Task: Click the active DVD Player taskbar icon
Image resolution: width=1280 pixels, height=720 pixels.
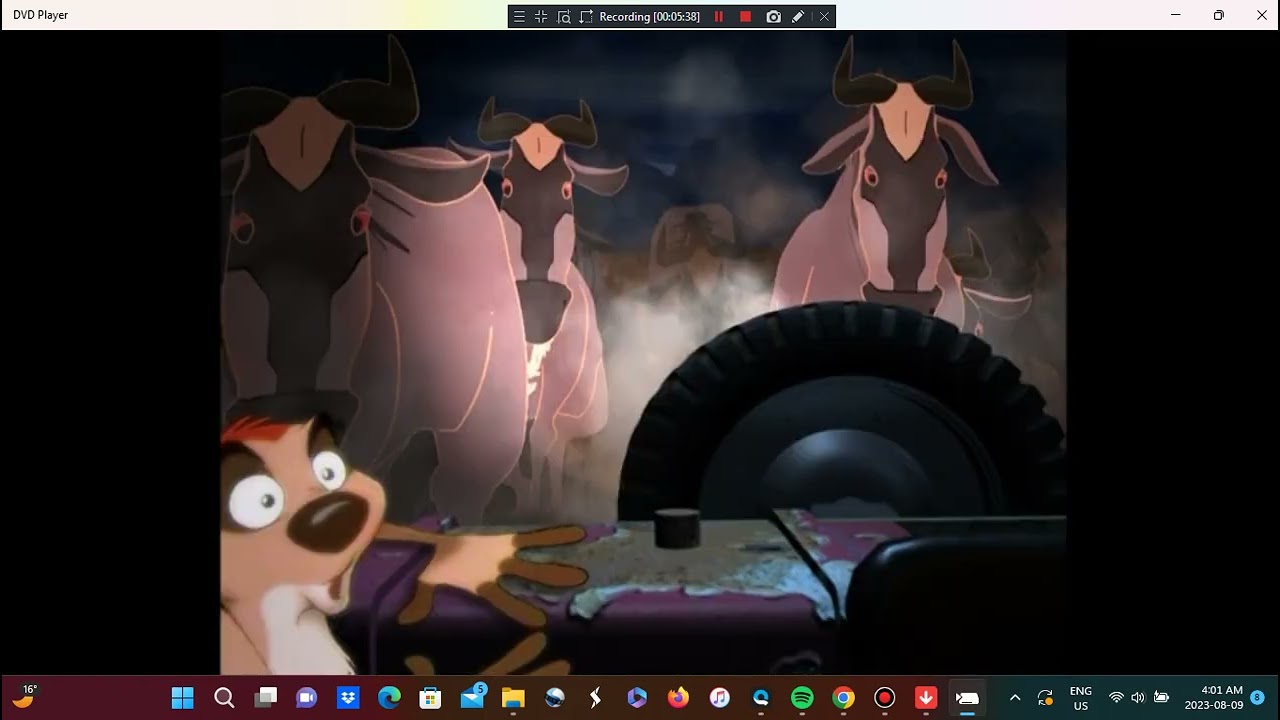Action: pos(967,698)
